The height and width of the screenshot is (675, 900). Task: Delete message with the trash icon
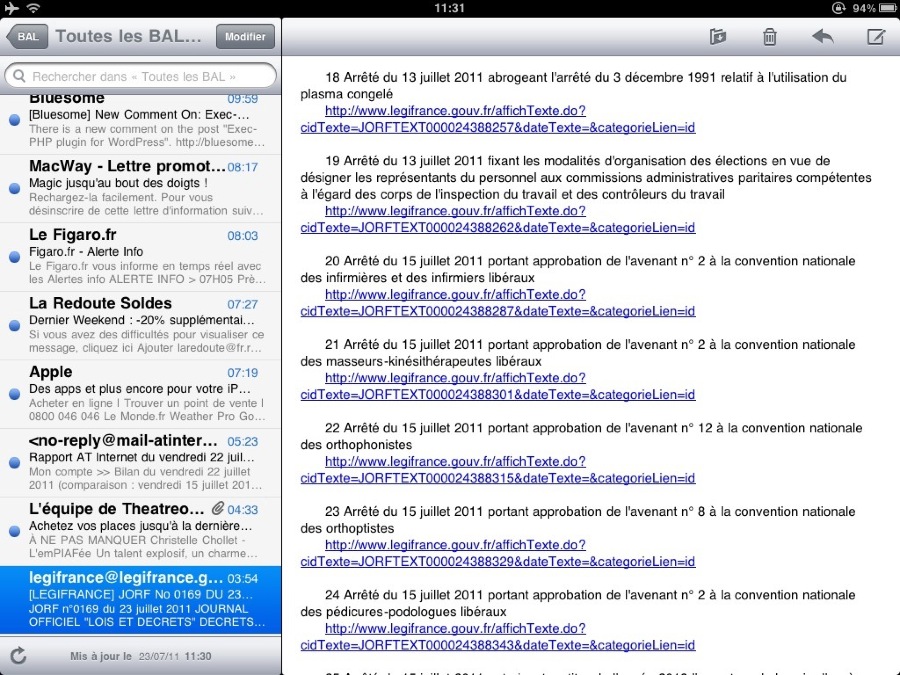(769, 37)
